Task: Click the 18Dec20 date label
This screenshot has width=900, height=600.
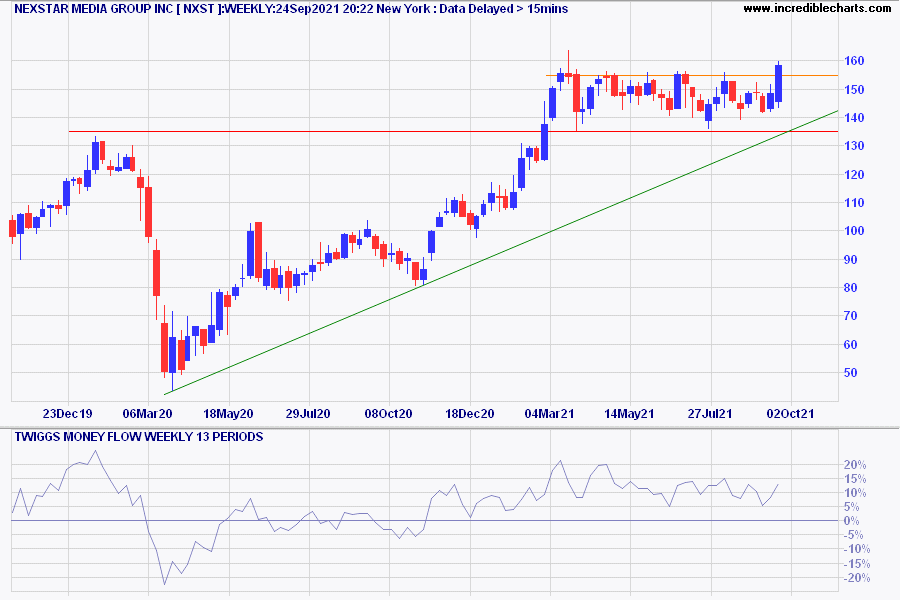Action: click(x=470, y=413)
